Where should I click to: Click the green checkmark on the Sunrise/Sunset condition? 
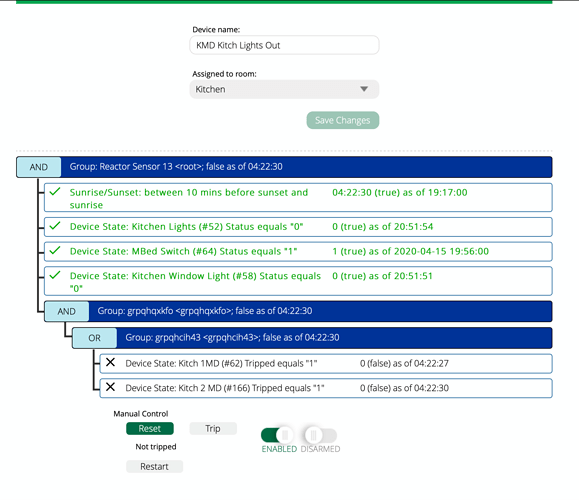[x=55, y=192]
